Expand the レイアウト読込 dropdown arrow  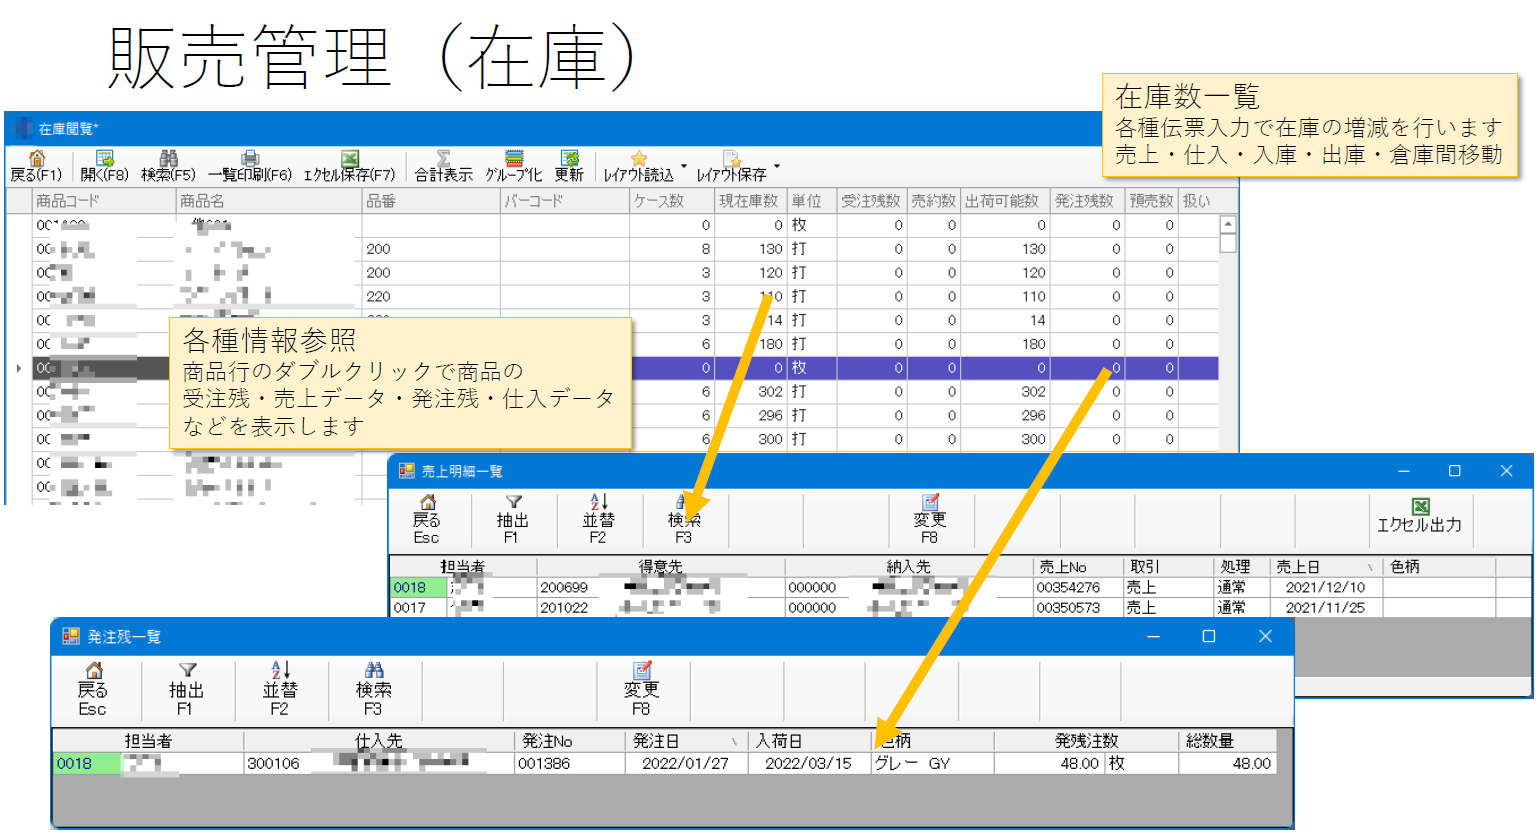(684, 167)
